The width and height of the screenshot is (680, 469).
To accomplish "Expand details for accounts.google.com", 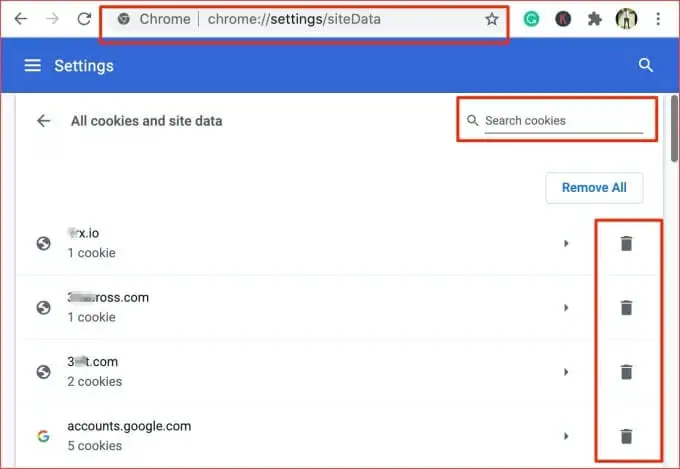I will [x=566, y=436].
